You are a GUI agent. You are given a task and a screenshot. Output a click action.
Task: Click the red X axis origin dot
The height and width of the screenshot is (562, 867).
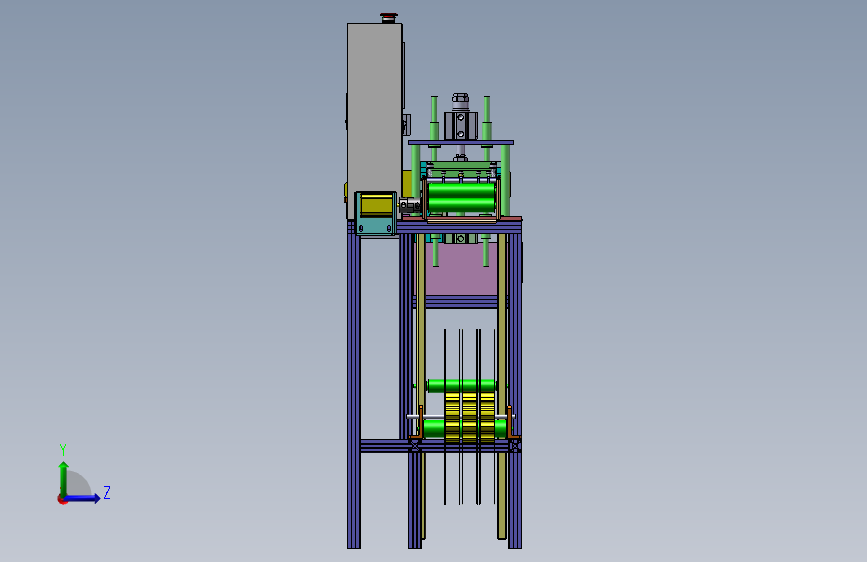[x=62, y=499]
